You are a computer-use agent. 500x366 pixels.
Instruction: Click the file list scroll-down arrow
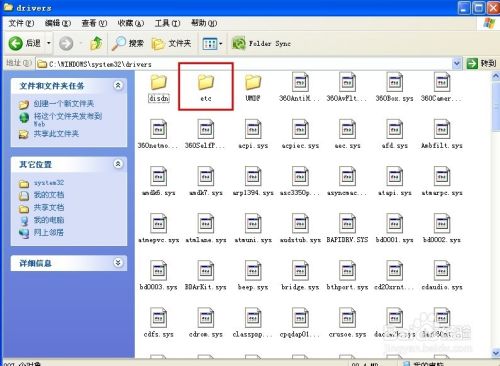point(496,353)
